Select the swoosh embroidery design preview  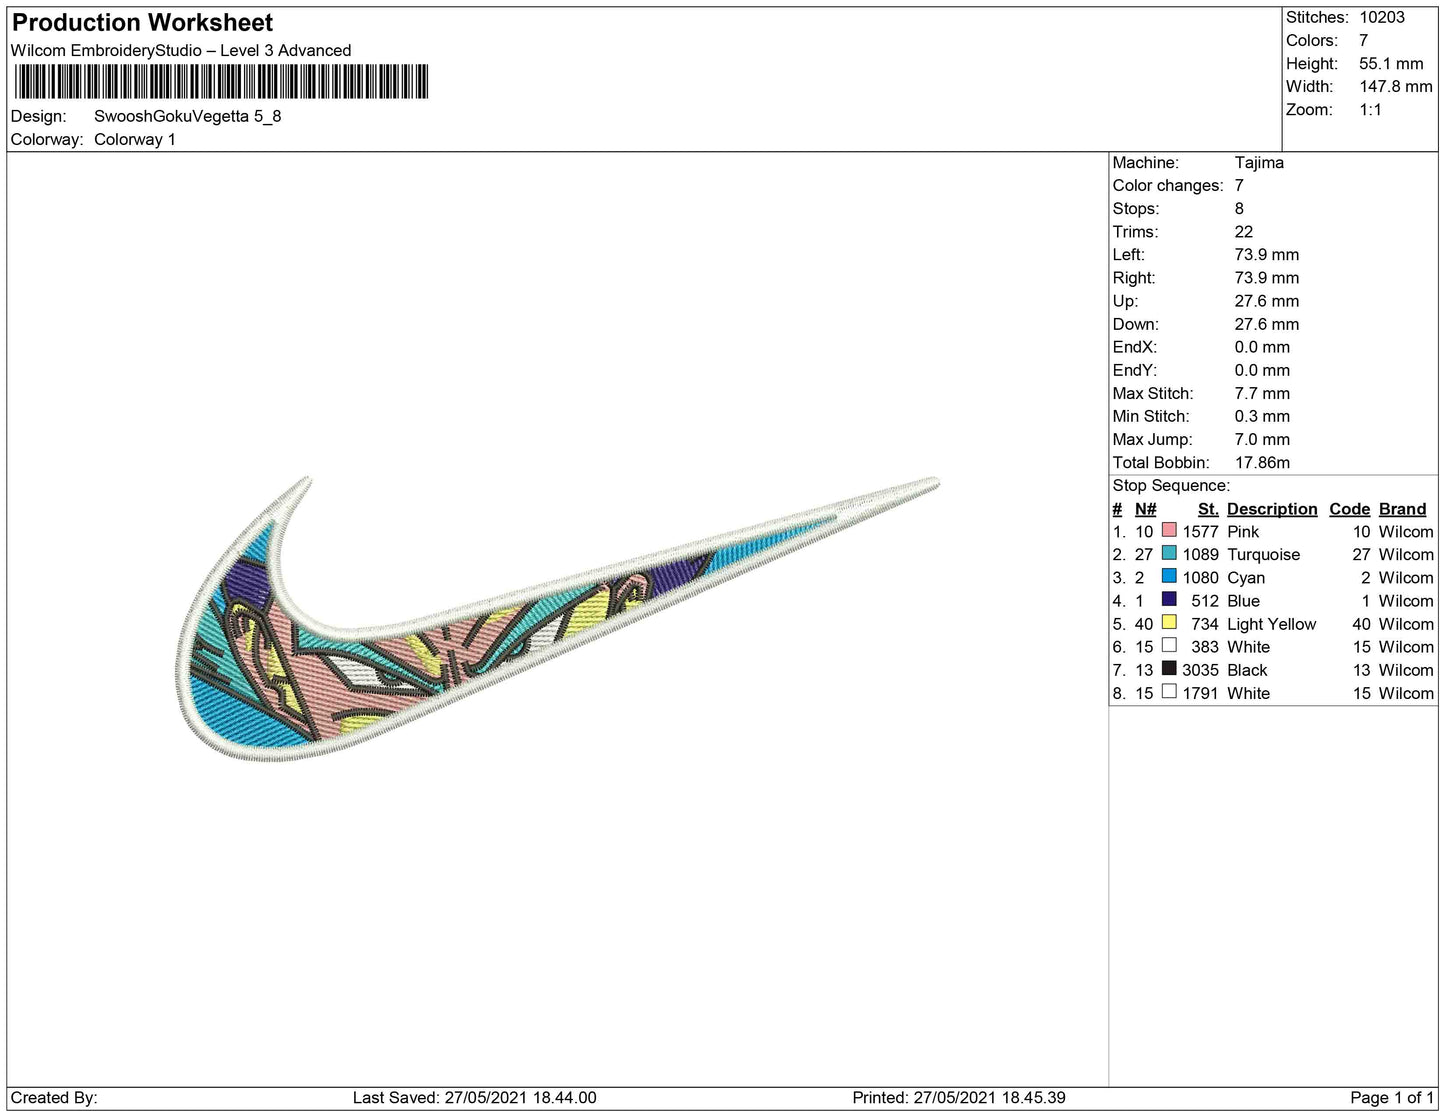[x=558, y=619]
